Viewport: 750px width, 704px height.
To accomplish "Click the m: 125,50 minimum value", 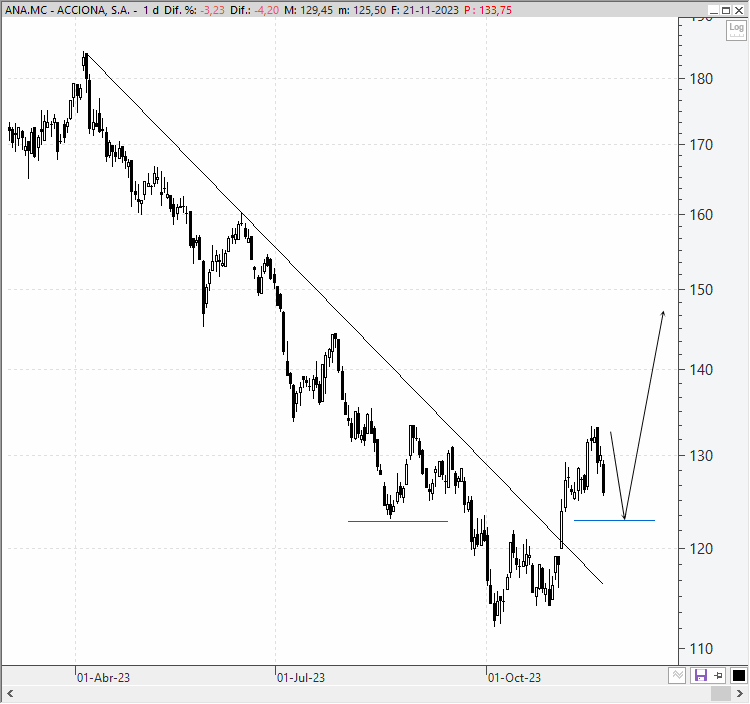I will tap(362, 10).
